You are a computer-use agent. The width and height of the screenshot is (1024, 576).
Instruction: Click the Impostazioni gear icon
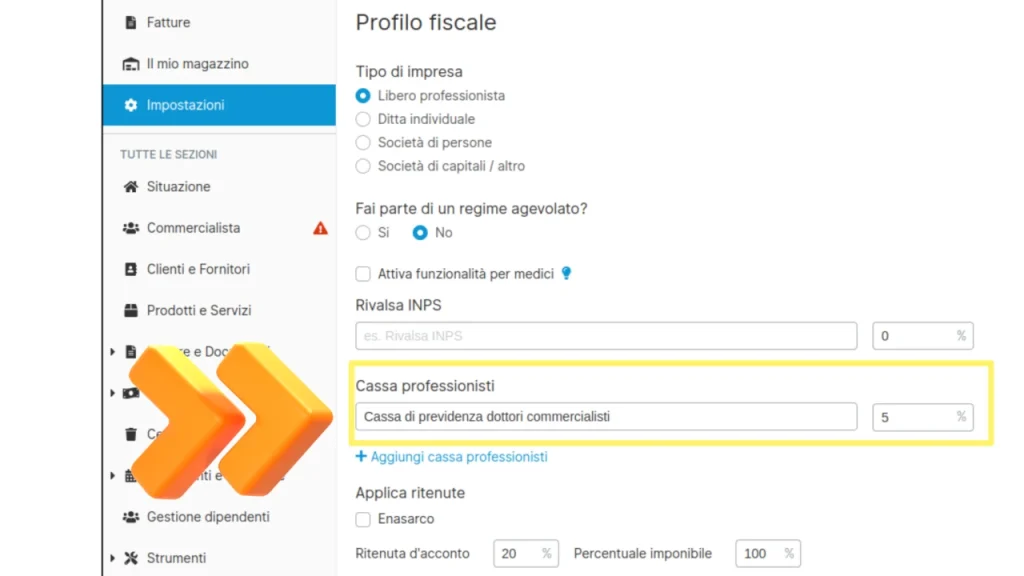click(x=131, y=105)
